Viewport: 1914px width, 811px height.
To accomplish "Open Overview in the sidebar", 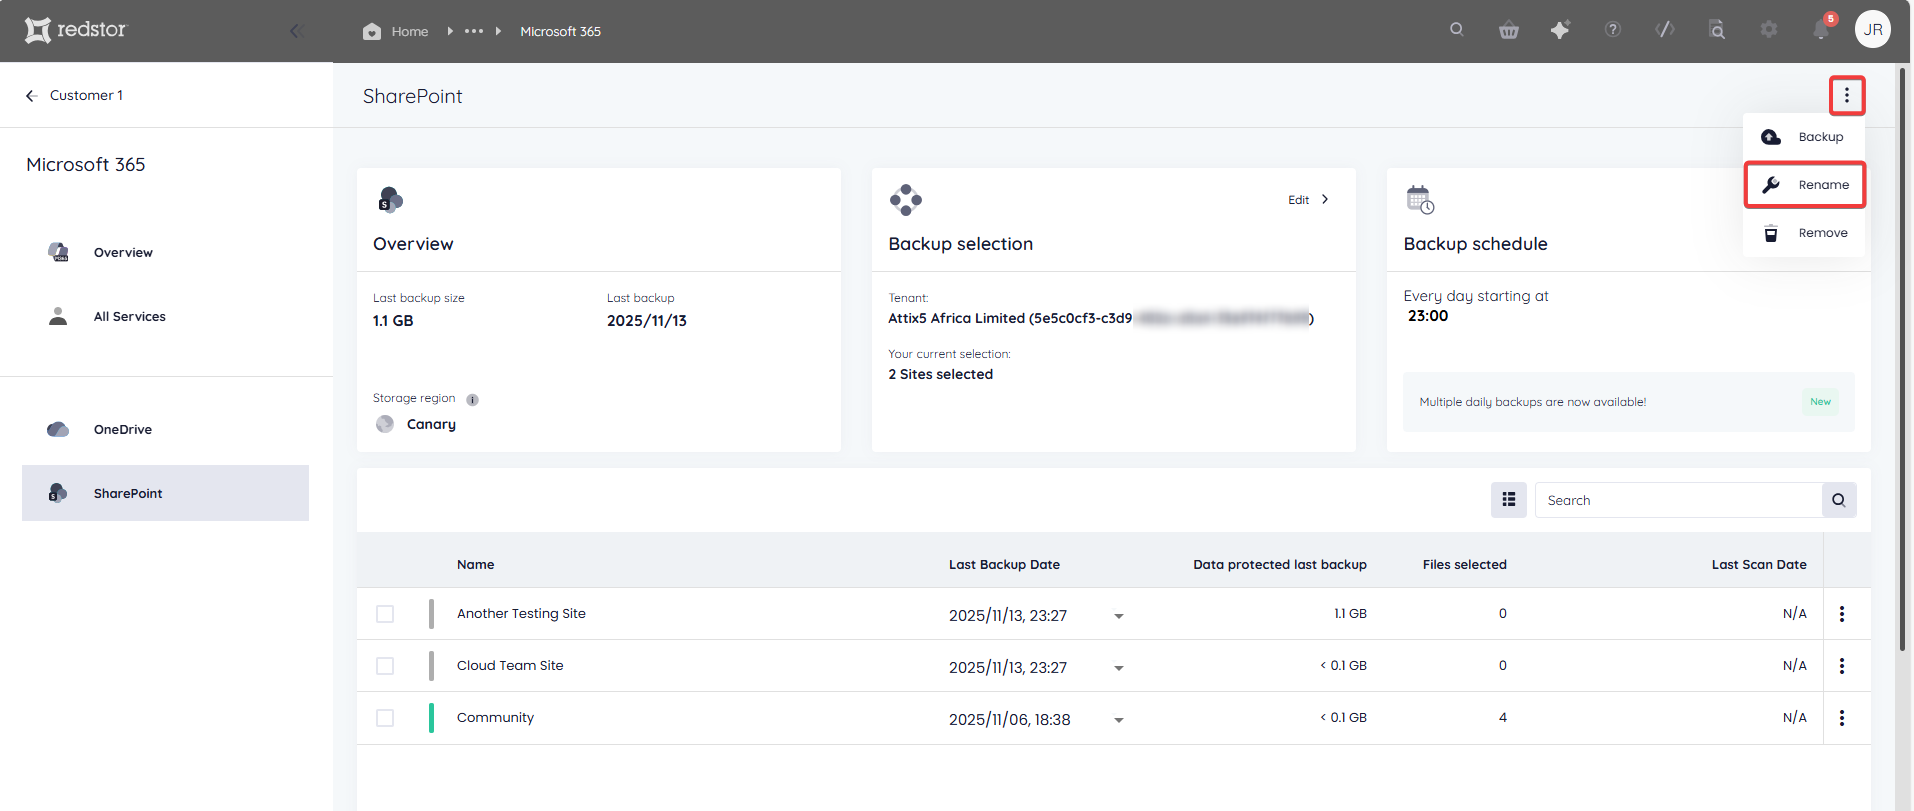I will pyautogui.click(x=165, y=252).
